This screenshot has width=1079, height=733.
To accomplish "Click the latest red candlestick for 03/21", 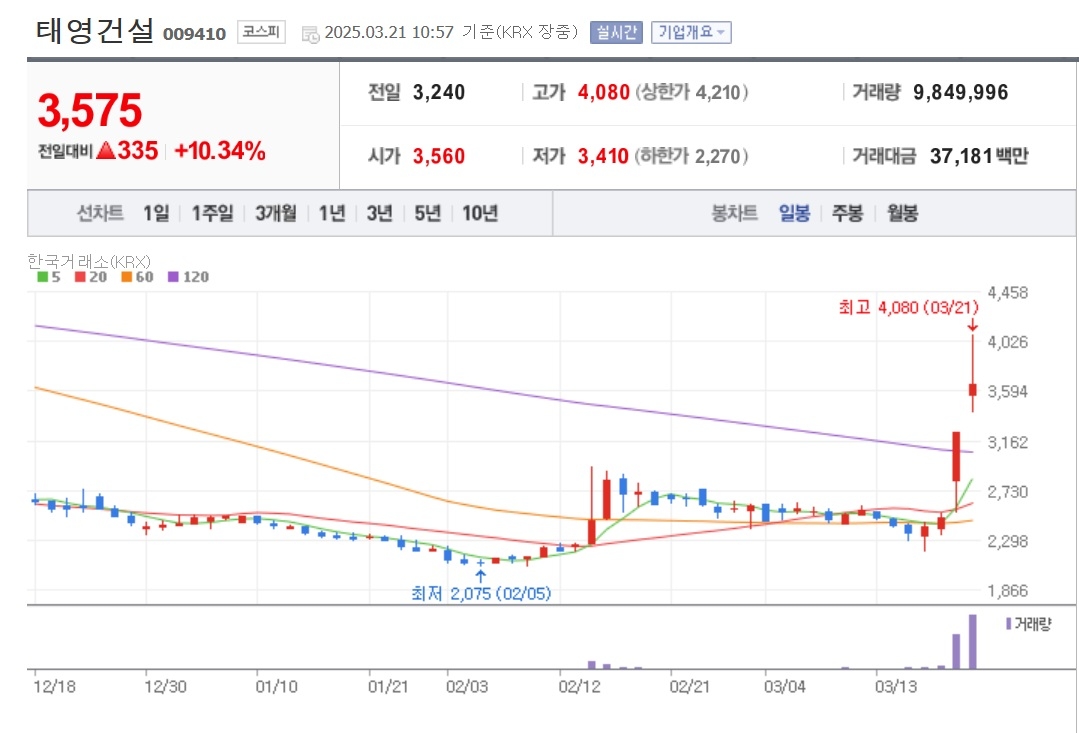I will coord(972,389).
